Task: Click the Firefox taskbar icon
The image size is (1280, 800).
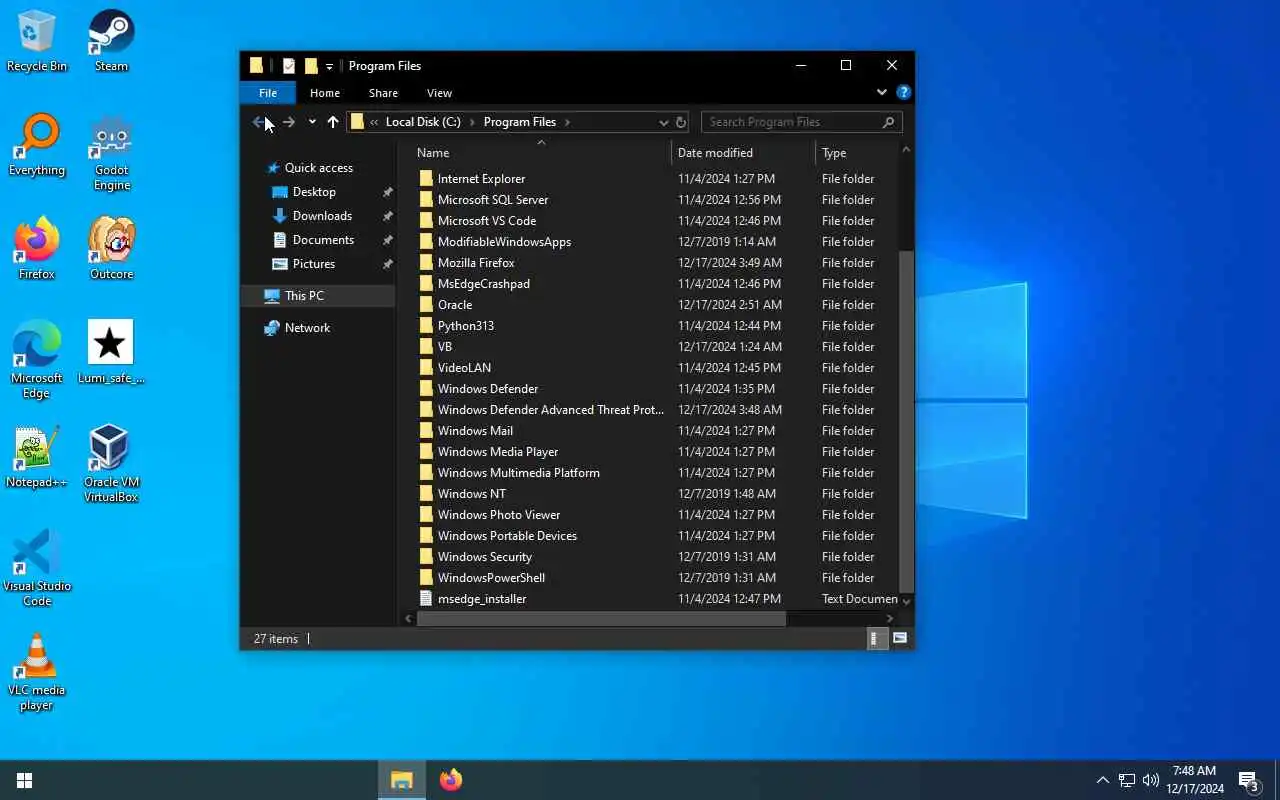Action: pos(451,780)
